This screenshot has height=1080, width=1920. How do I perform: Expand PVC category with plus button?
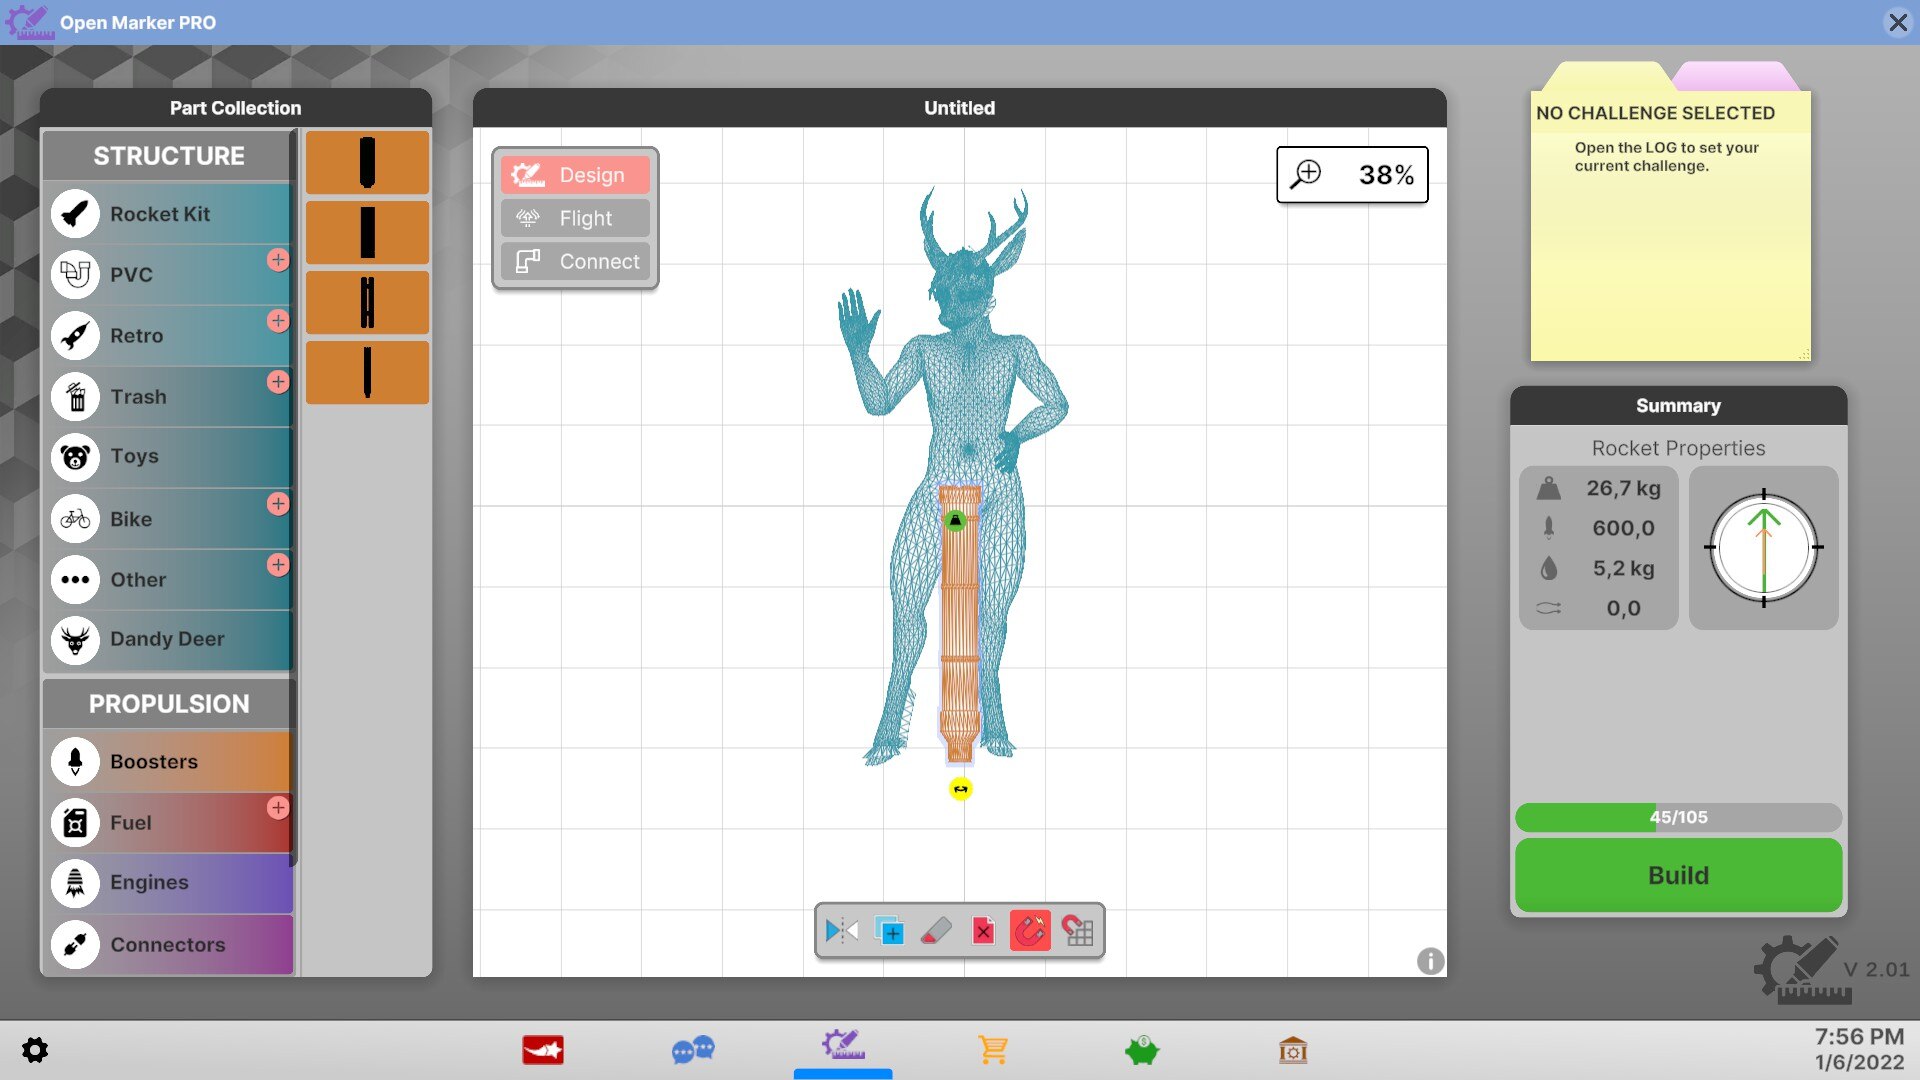coord(278,260)
